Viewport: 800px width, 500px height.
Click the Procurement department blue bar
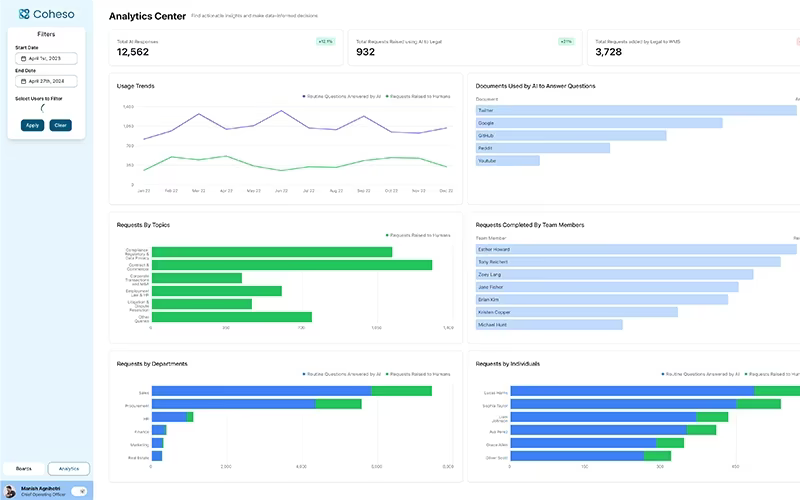tap(234, 404)
